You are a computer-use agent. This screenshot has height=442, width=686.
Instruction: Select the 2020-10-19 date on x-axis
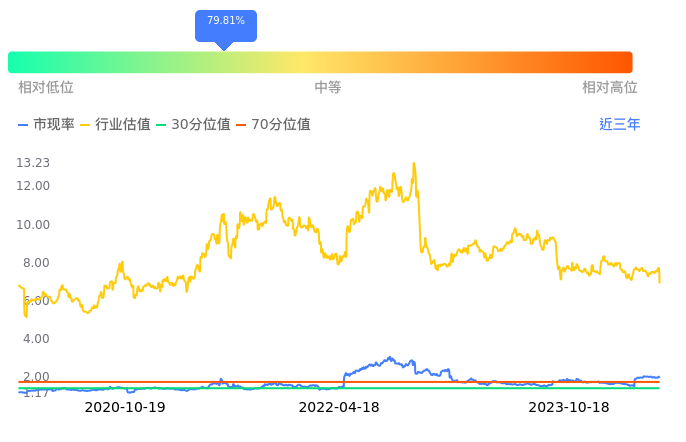[125, 408]
